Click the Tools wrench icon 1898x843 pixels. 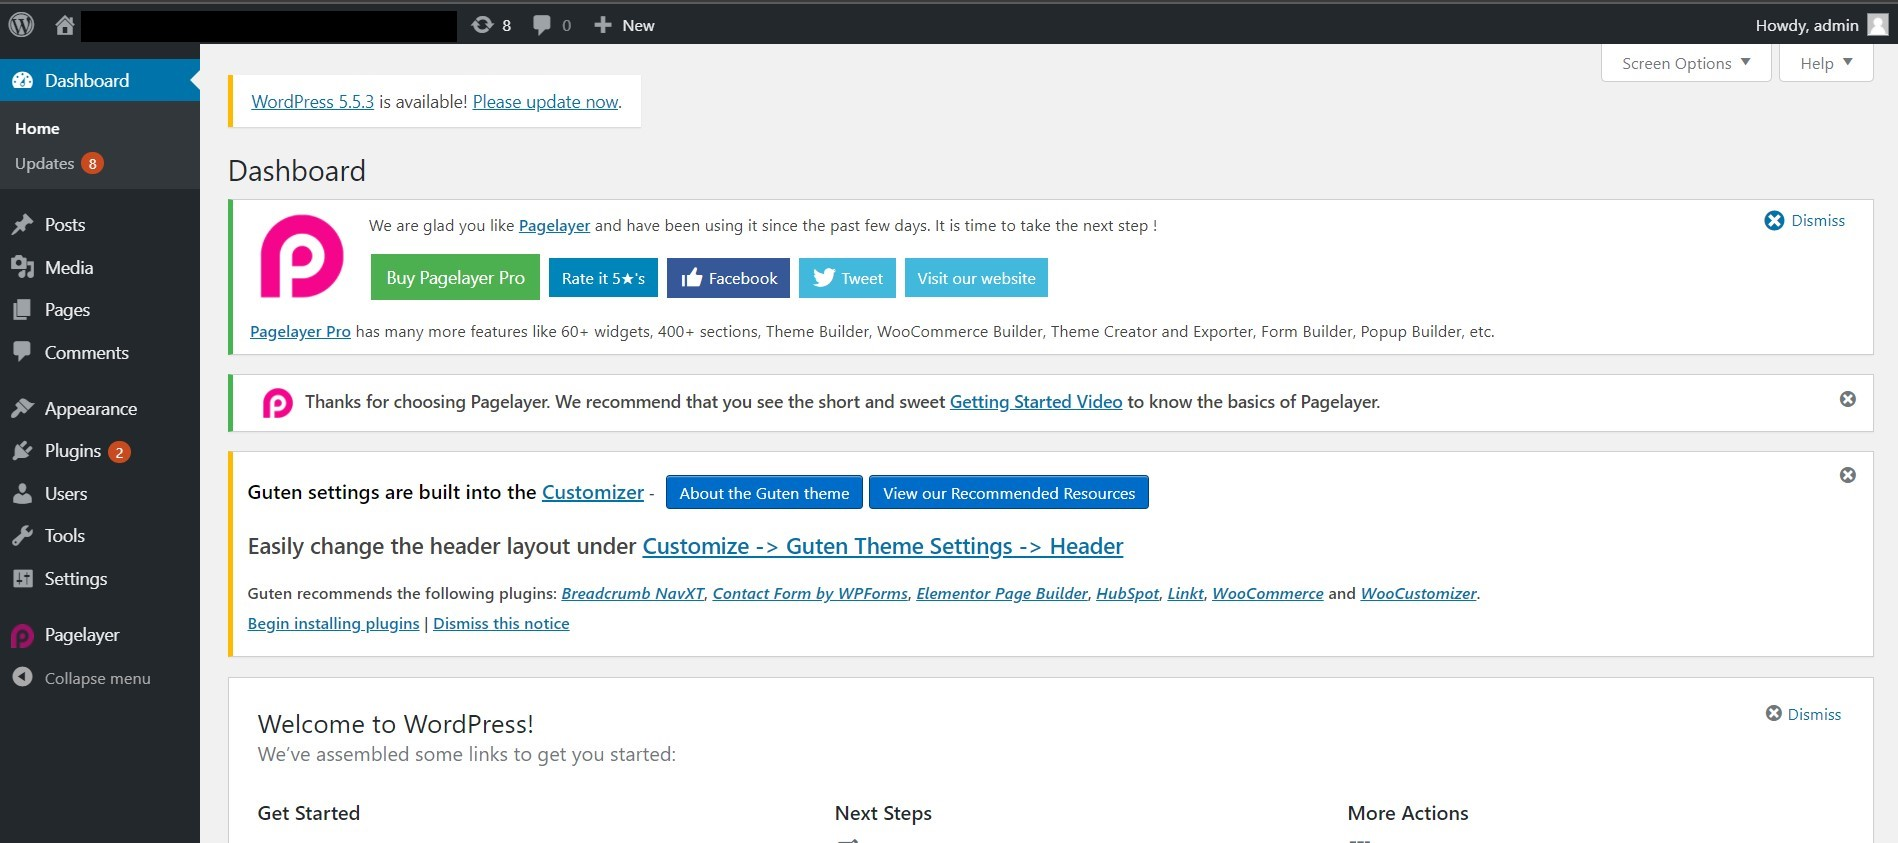click(22, 536)
